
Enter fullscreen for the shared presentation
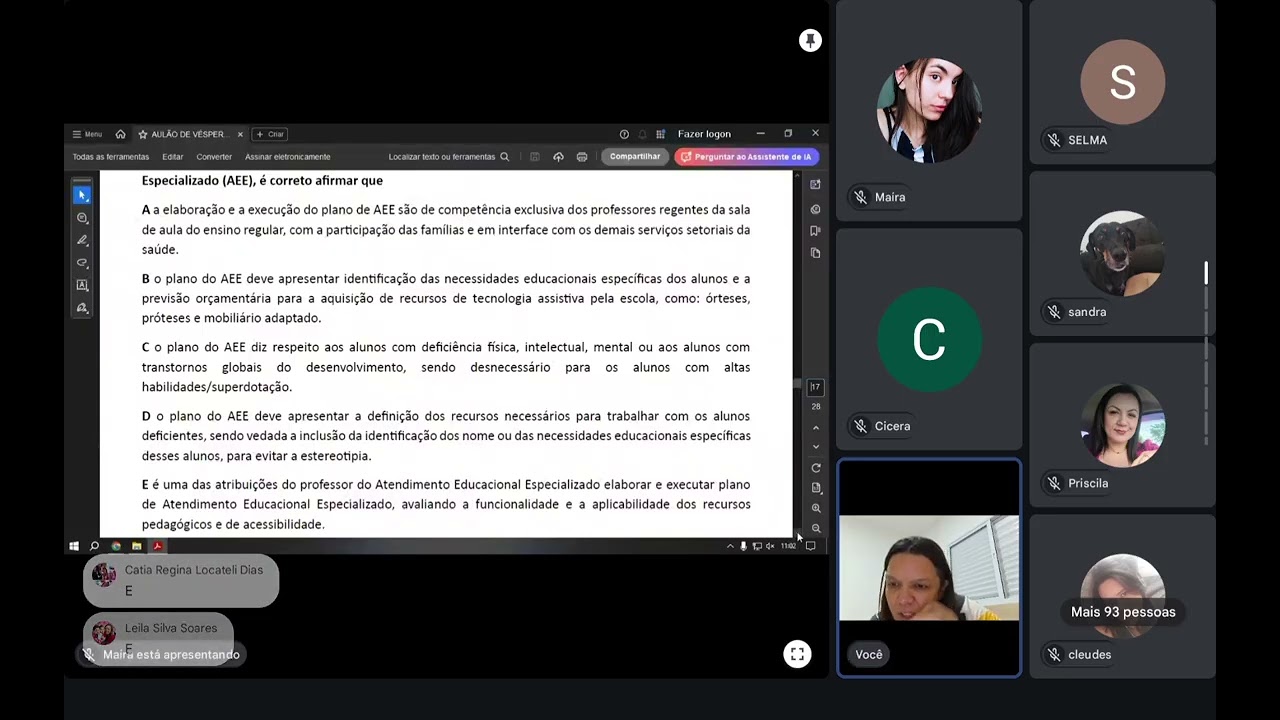pos(797,654)
